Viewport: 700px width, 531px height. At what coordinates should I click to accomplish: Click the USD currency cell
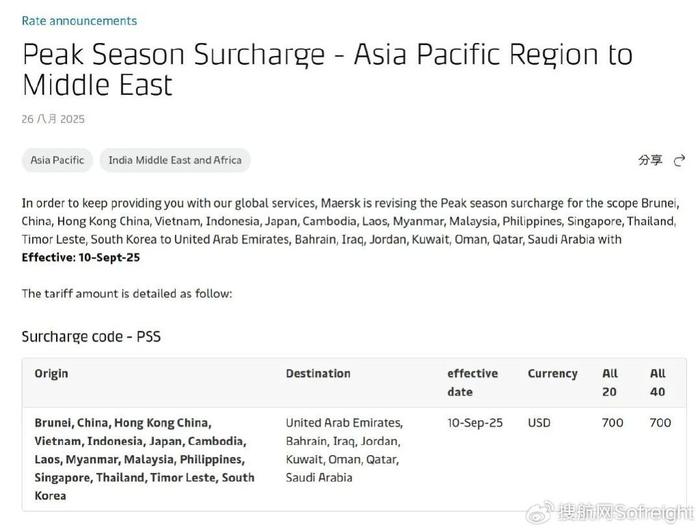click(539, 423)
